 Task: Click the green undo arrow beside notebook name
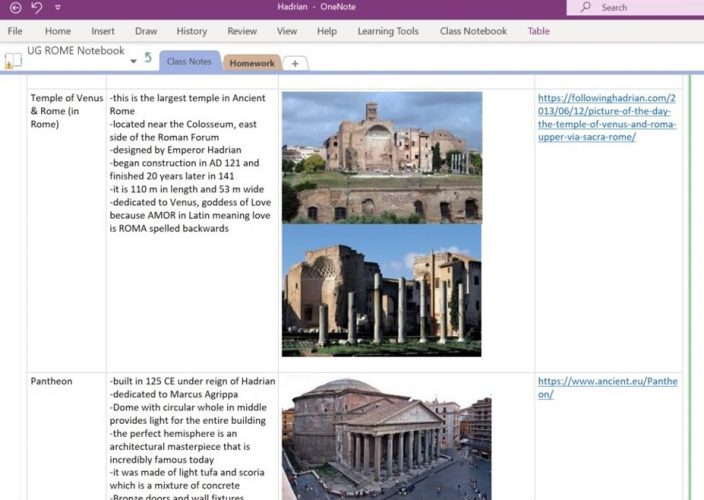click(x=148, y=58)
